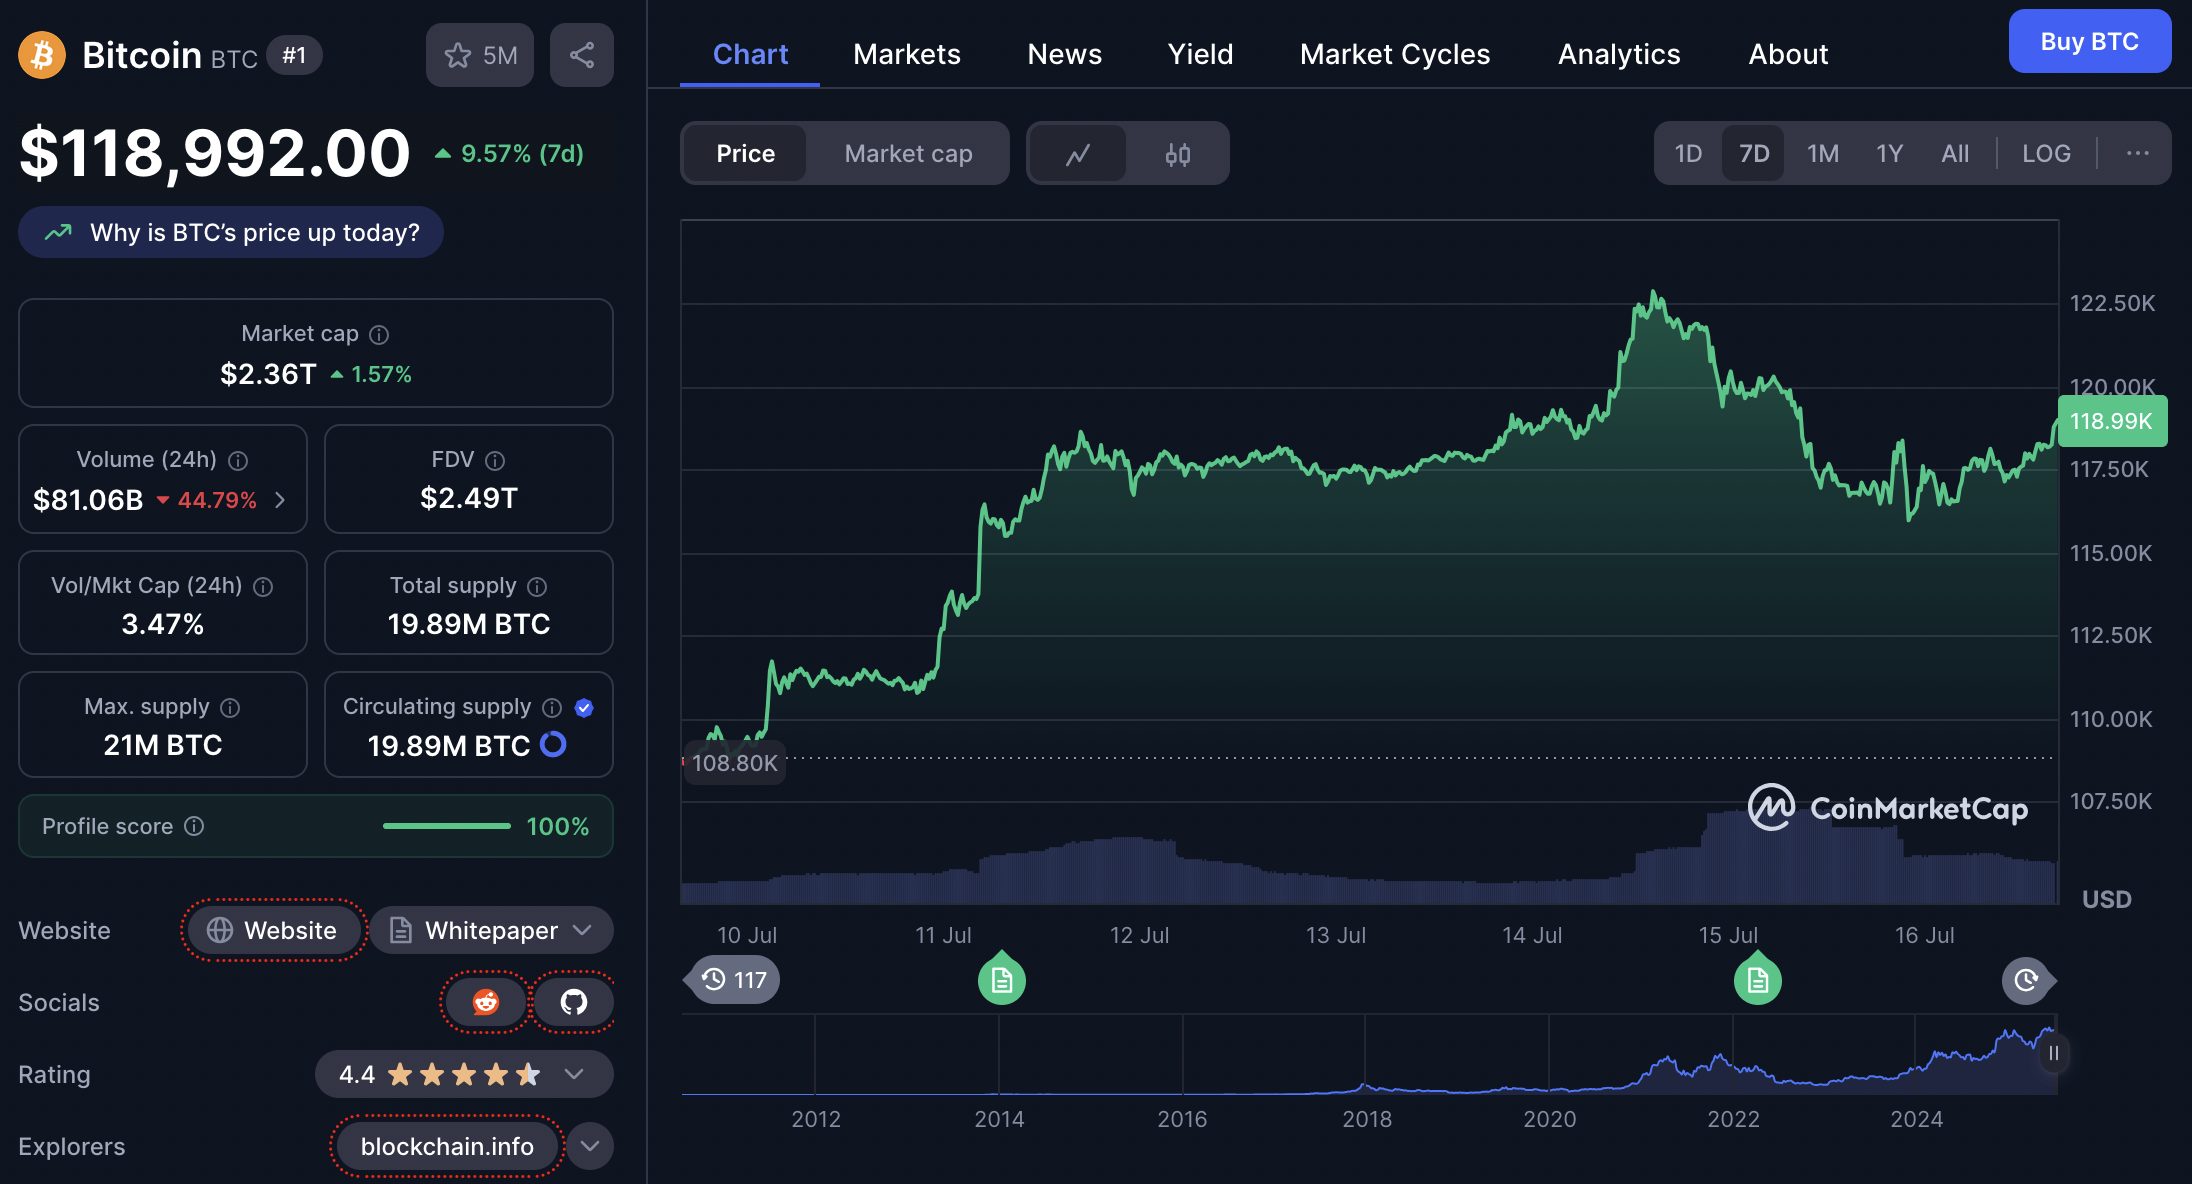
Task: Show FDV info tooltip icon
Action: tap(495, 461)
